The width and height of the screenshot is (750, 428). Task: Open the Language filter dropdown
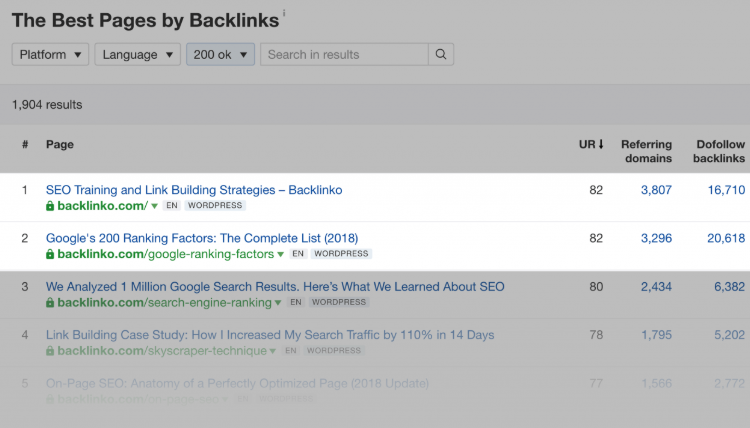[137, 55]
